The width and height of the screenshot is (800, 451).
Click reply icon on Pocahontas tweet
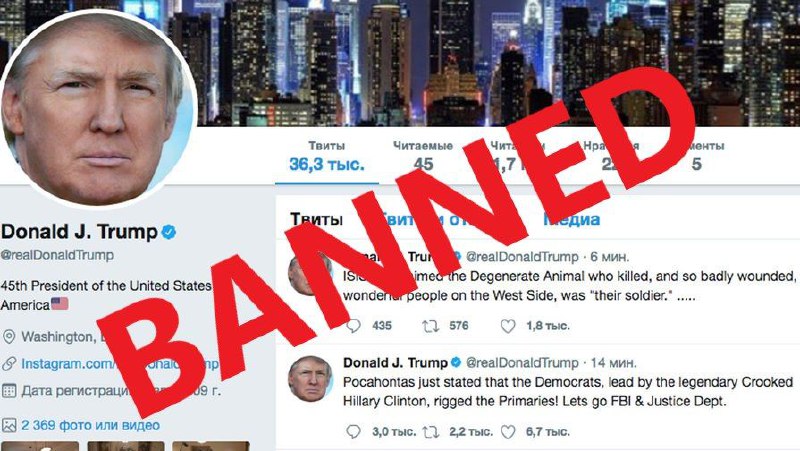353,432
